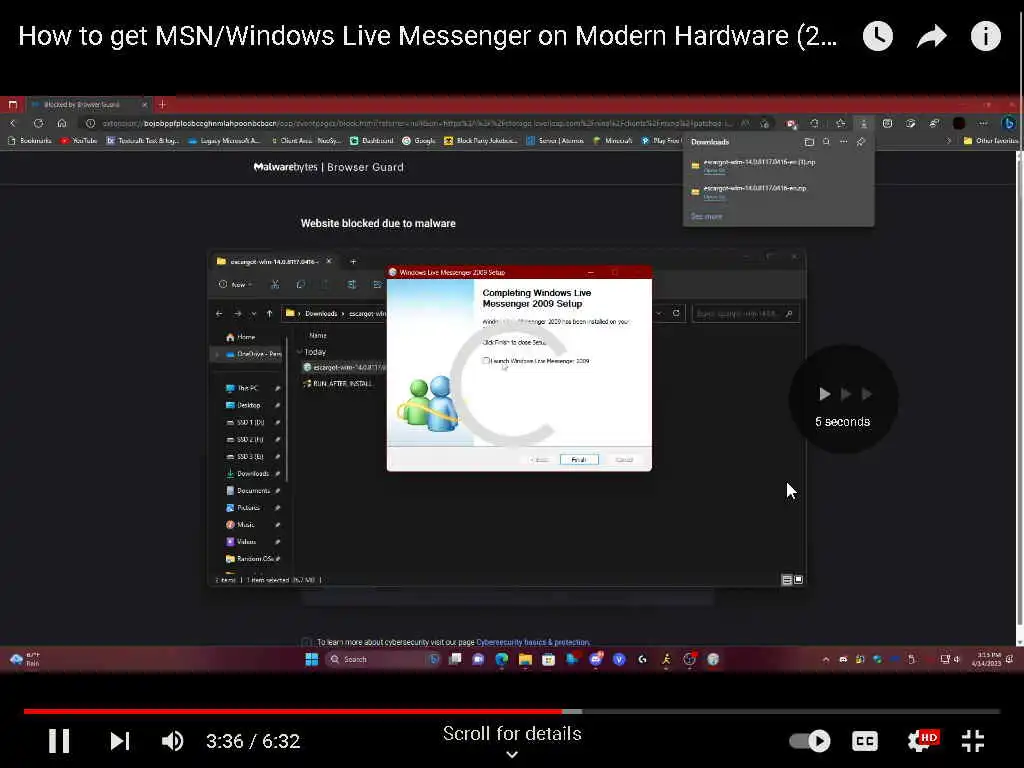Screen dimensions: 1024x768
Task: Toggle the autoplay switch
Action: [x=810, y=741]
